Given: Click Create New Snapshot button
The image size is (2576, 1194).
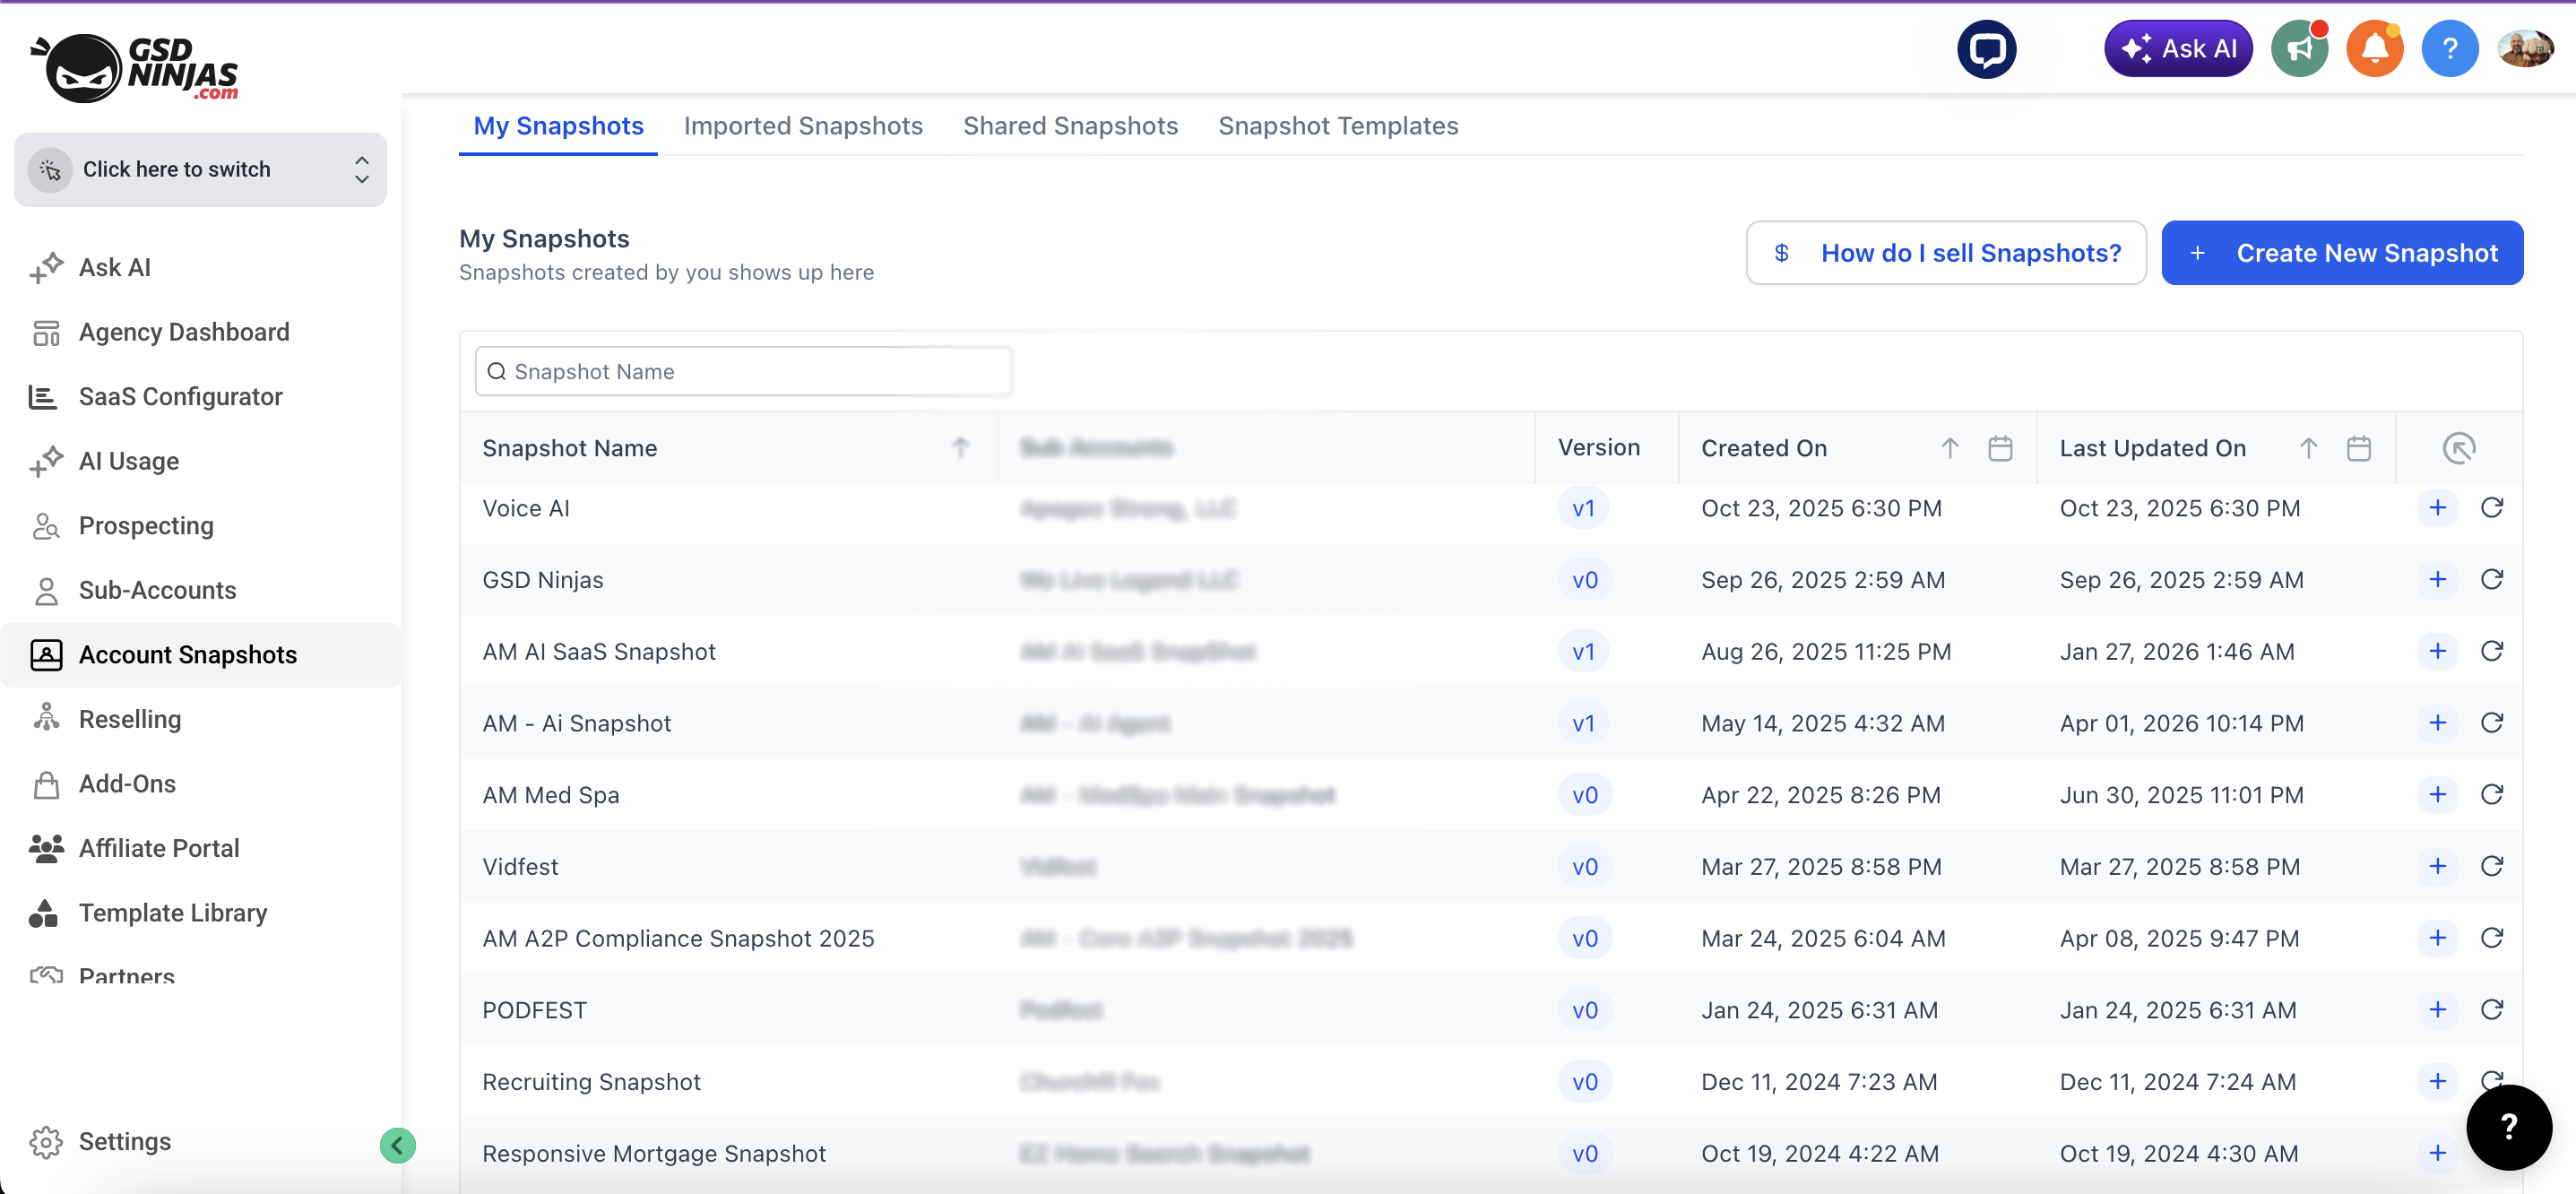Looking at the screenshot, I should (2342, 253).
